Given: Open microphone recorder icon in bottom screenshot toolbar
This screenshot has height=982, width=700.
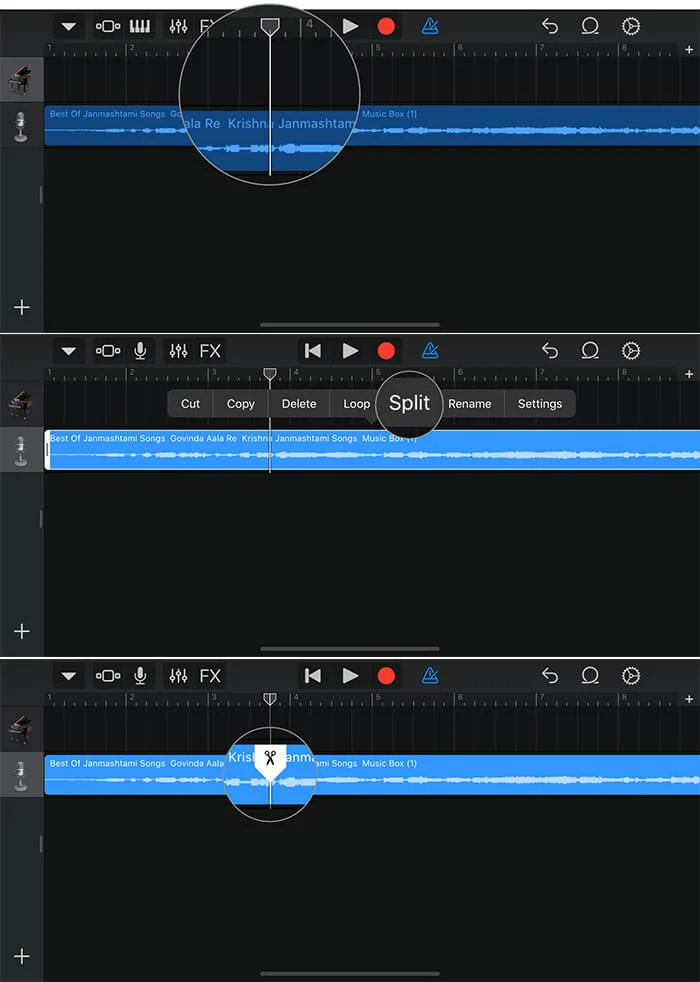Looking at the screenshot, I should click(x=140, y=676).
